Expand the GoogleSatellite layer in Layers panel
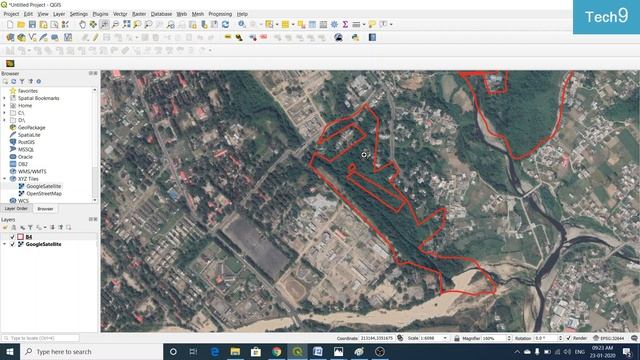This screenshot has height=360, width=640. coord(4,244)
